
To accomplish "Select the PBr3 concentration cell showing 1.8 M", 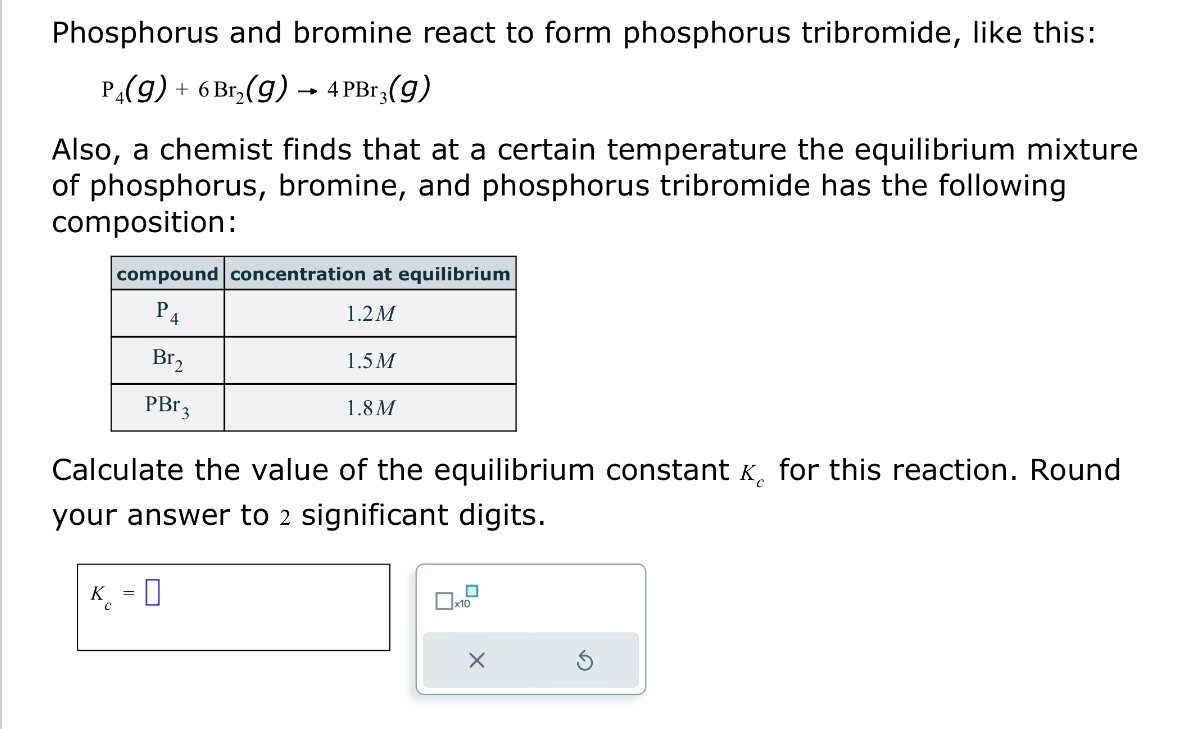I will pyautogui.click(x=369, y=407).
